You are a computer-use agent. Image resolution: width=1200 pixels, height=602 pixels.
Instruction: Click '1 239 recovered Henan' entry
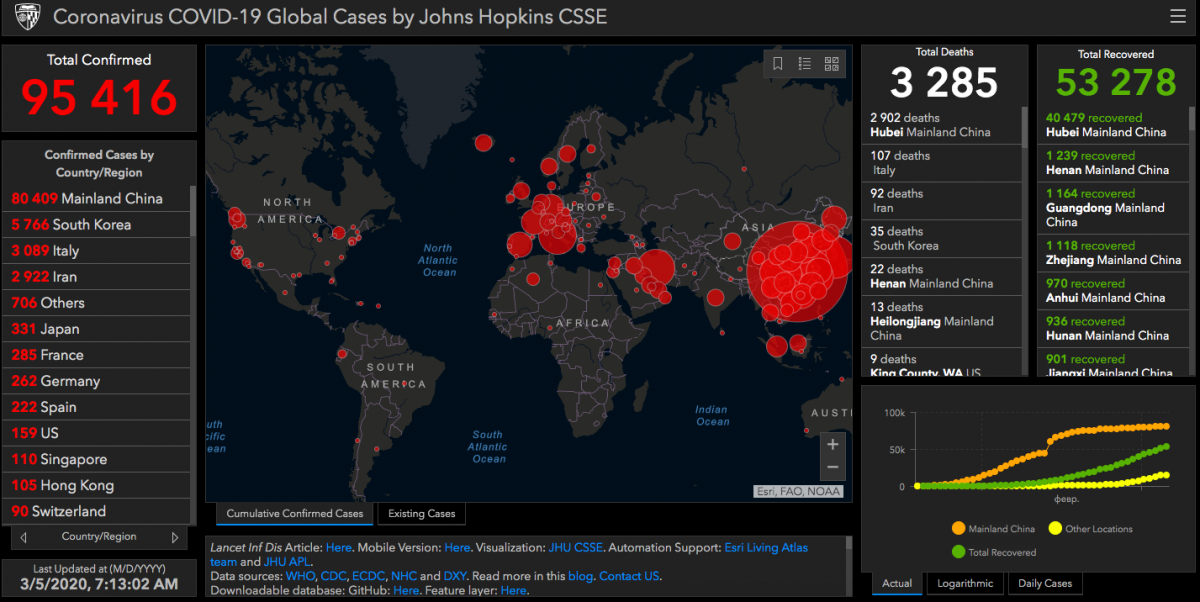[x=1112, y=163]
